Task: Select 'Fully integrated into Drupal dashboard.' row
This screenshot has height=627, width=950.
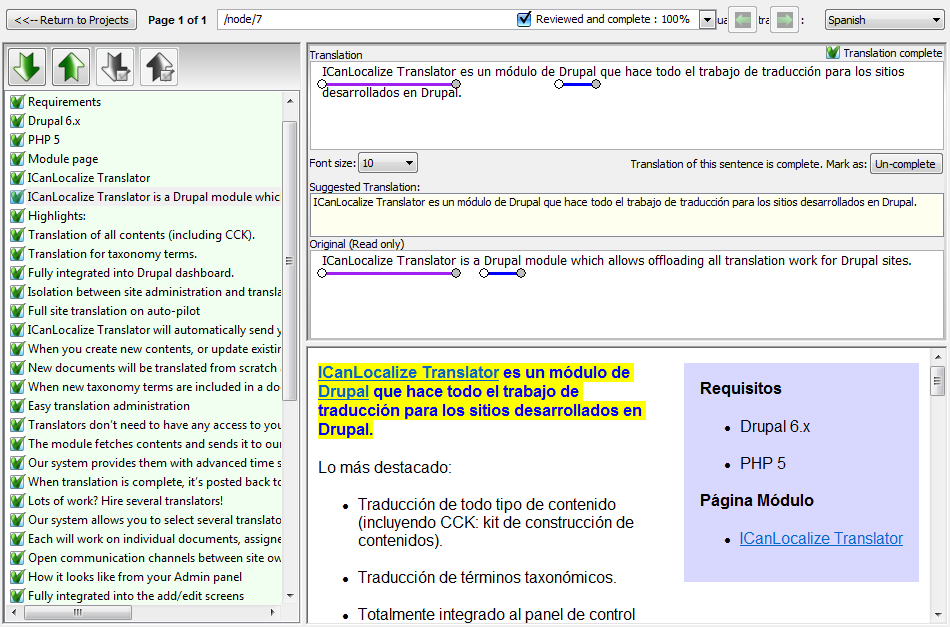Action: click(x=131, y=273)
